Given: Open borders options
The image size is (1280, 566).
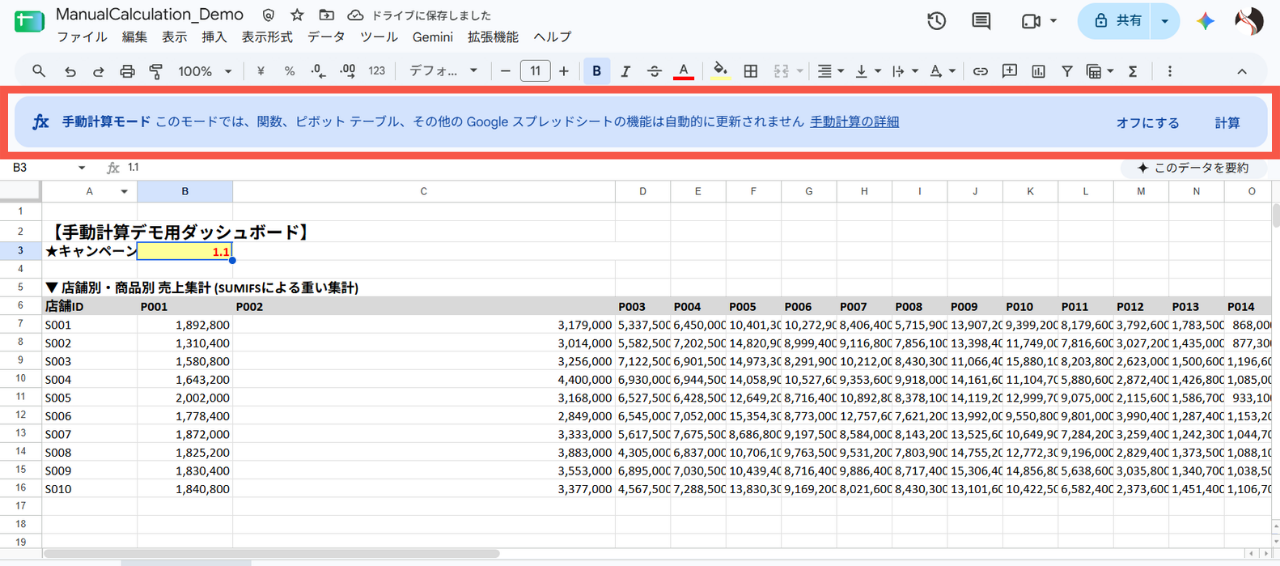Looking at the screenshot, I should point(750,71).
